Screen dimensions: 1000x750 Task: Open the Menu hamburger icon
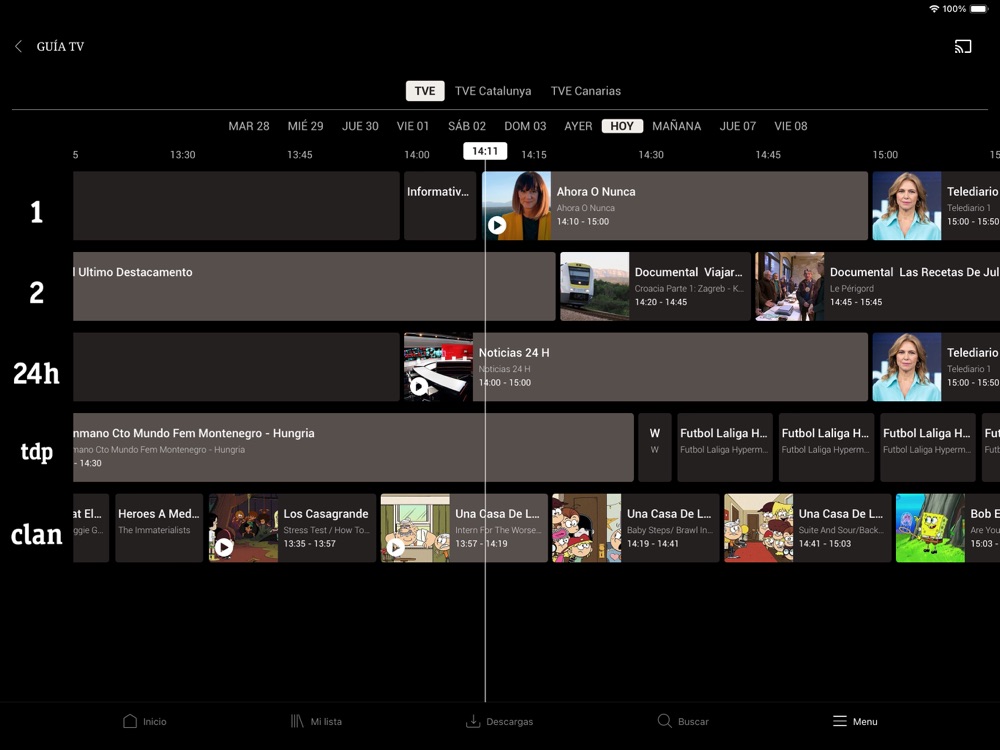pyautogui.click(x=840, y=721)
